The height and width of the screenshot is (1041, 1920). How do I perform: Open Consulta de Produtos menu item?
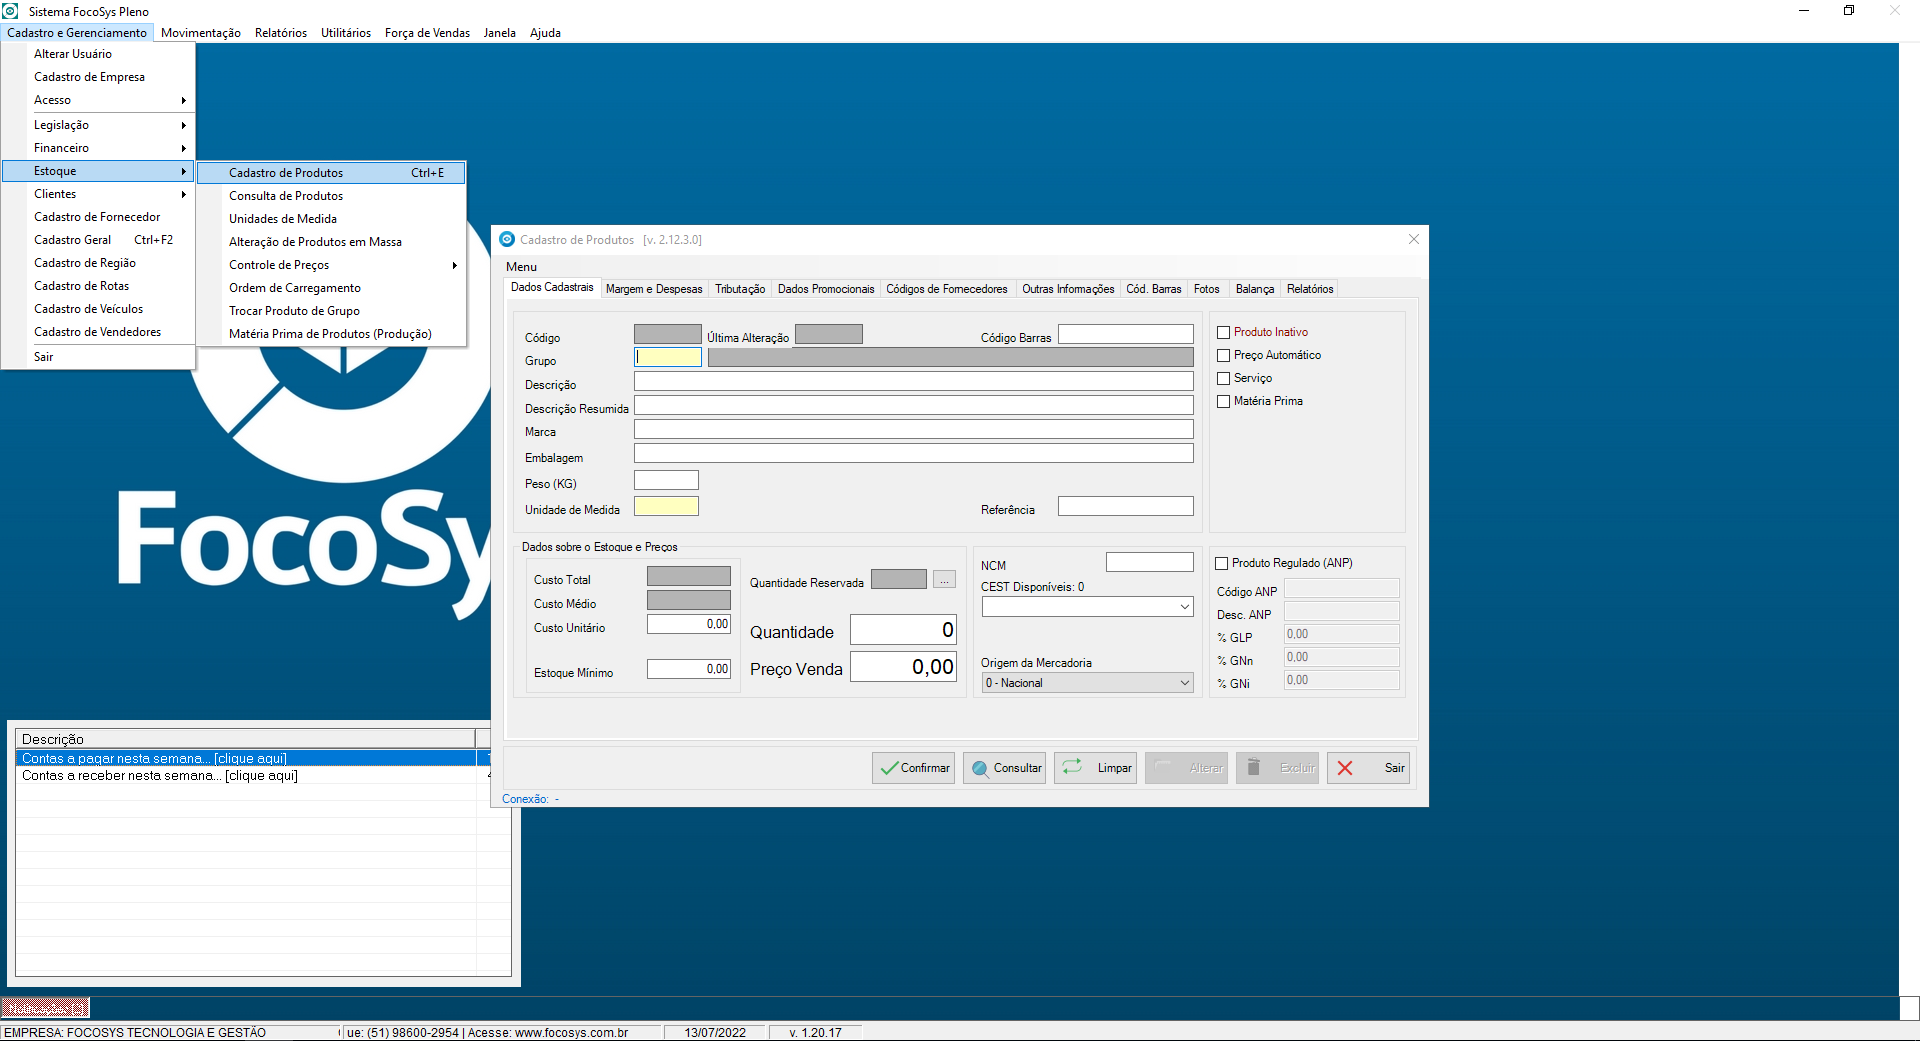coord(331,196)
